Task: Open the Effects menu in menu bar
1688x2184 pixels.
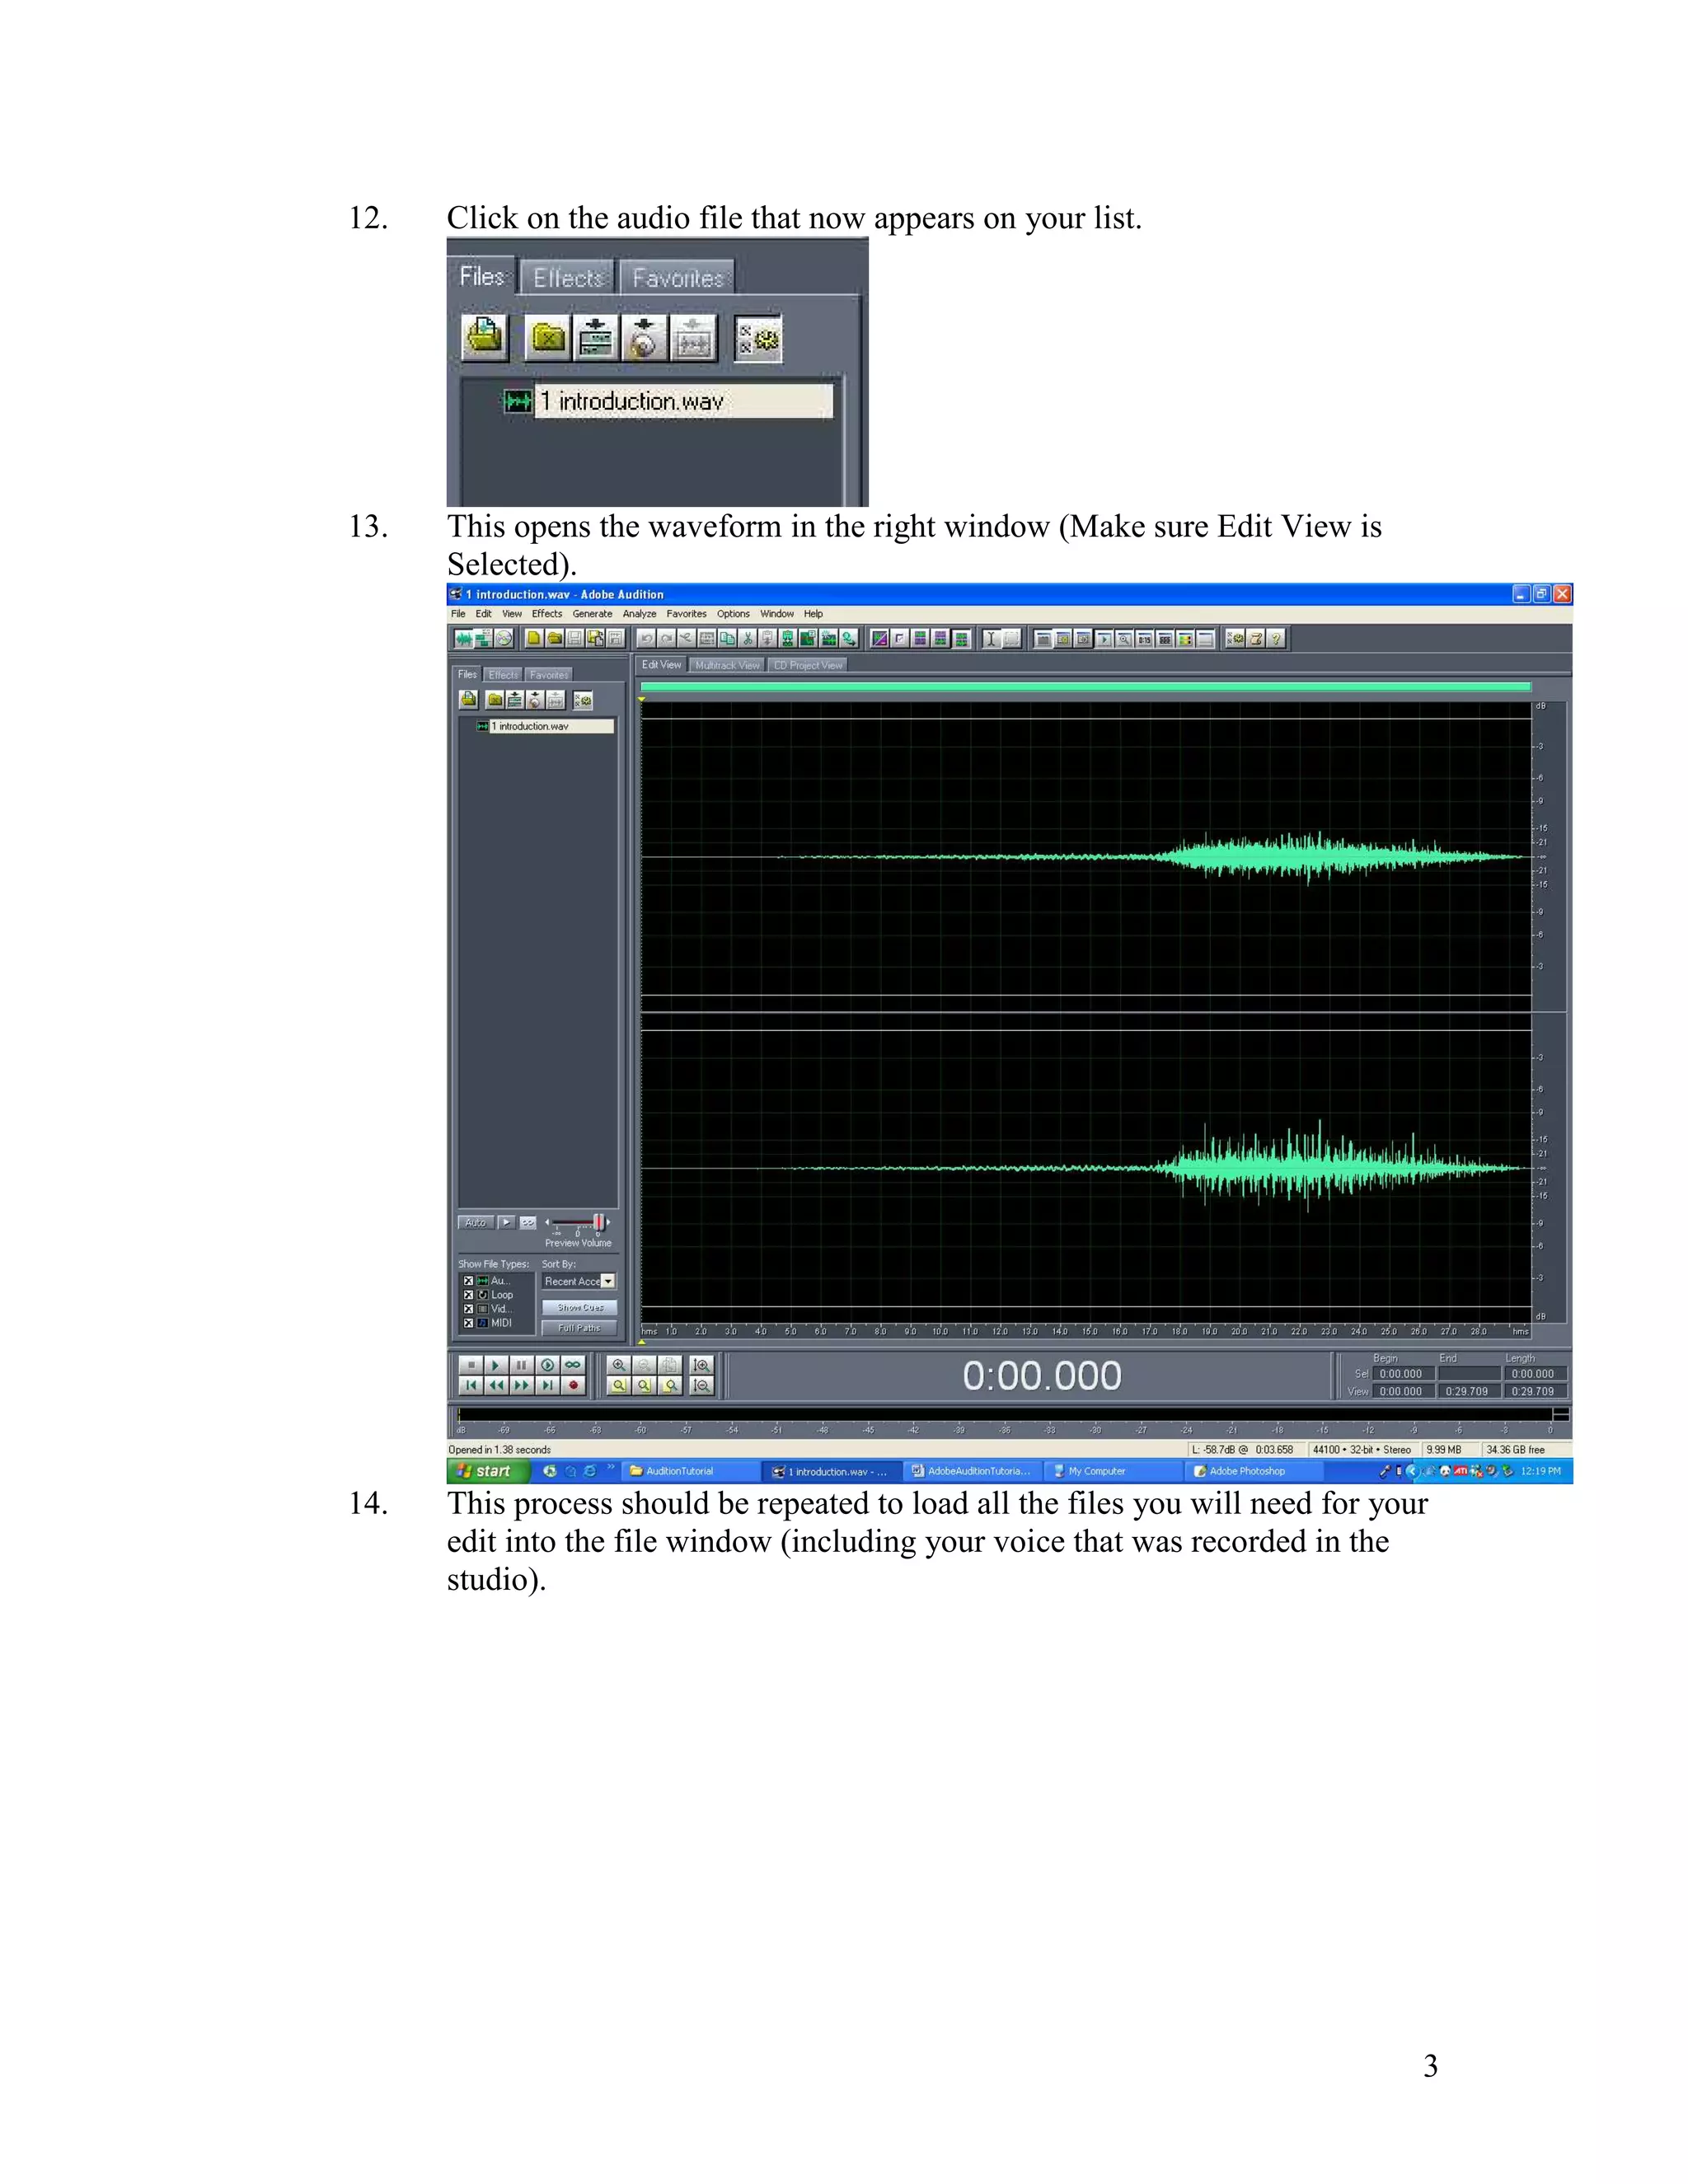Action: (x=546, y=614)
